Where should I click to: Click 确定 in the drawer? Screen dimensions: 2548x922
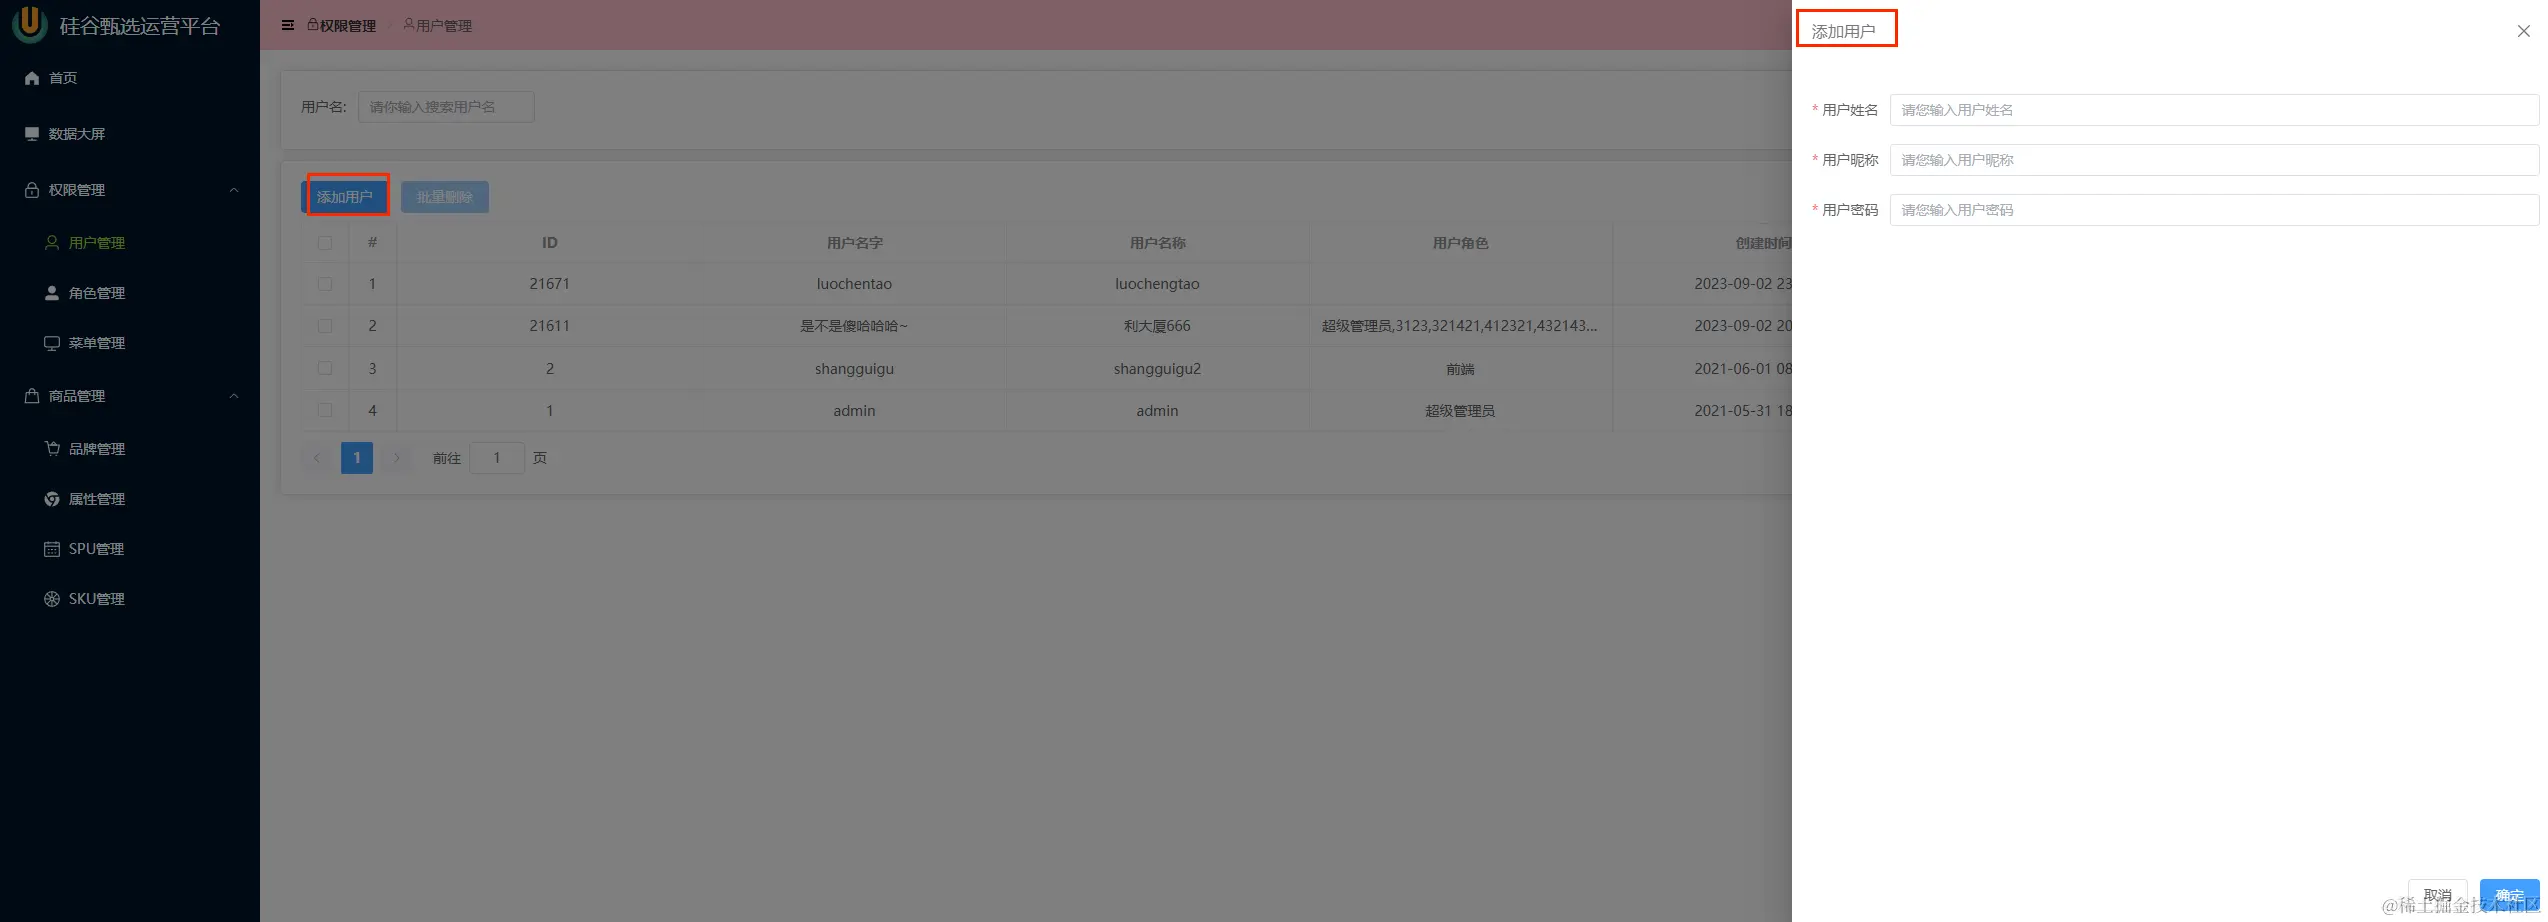(x=2509, y=895)
